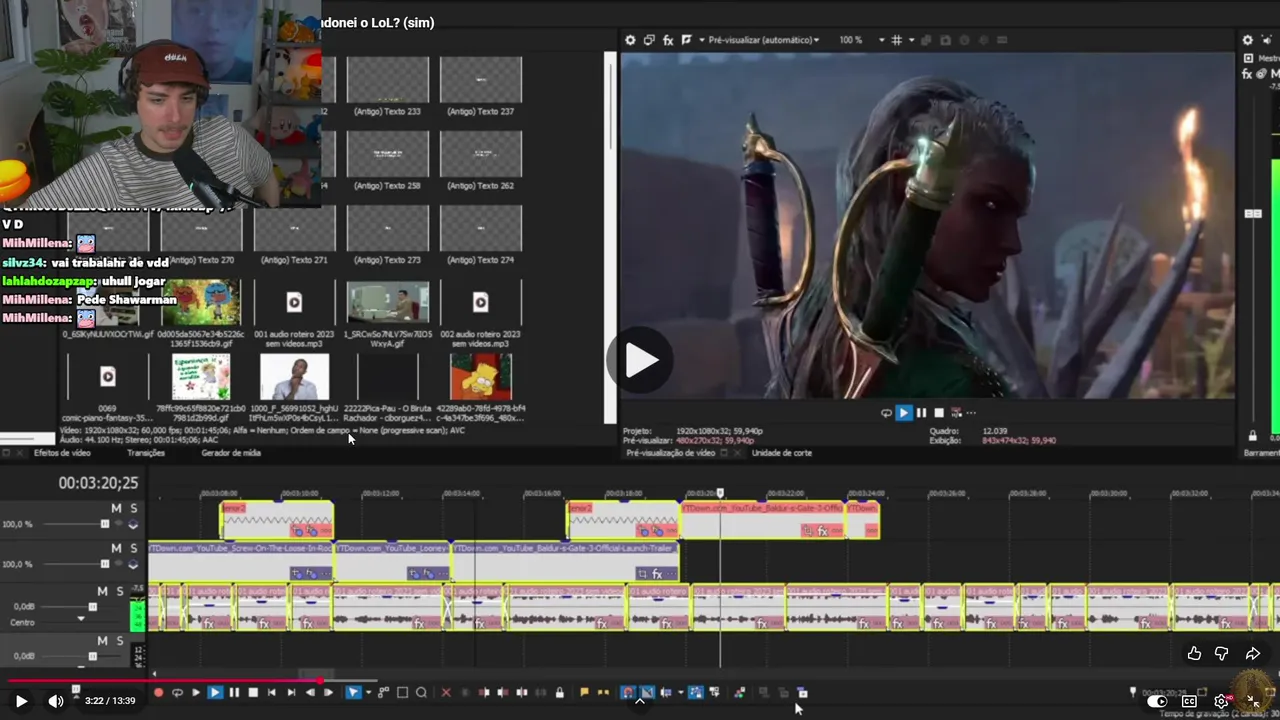
Task: Click play button under video preview window
Action: [x=903, y=412]
